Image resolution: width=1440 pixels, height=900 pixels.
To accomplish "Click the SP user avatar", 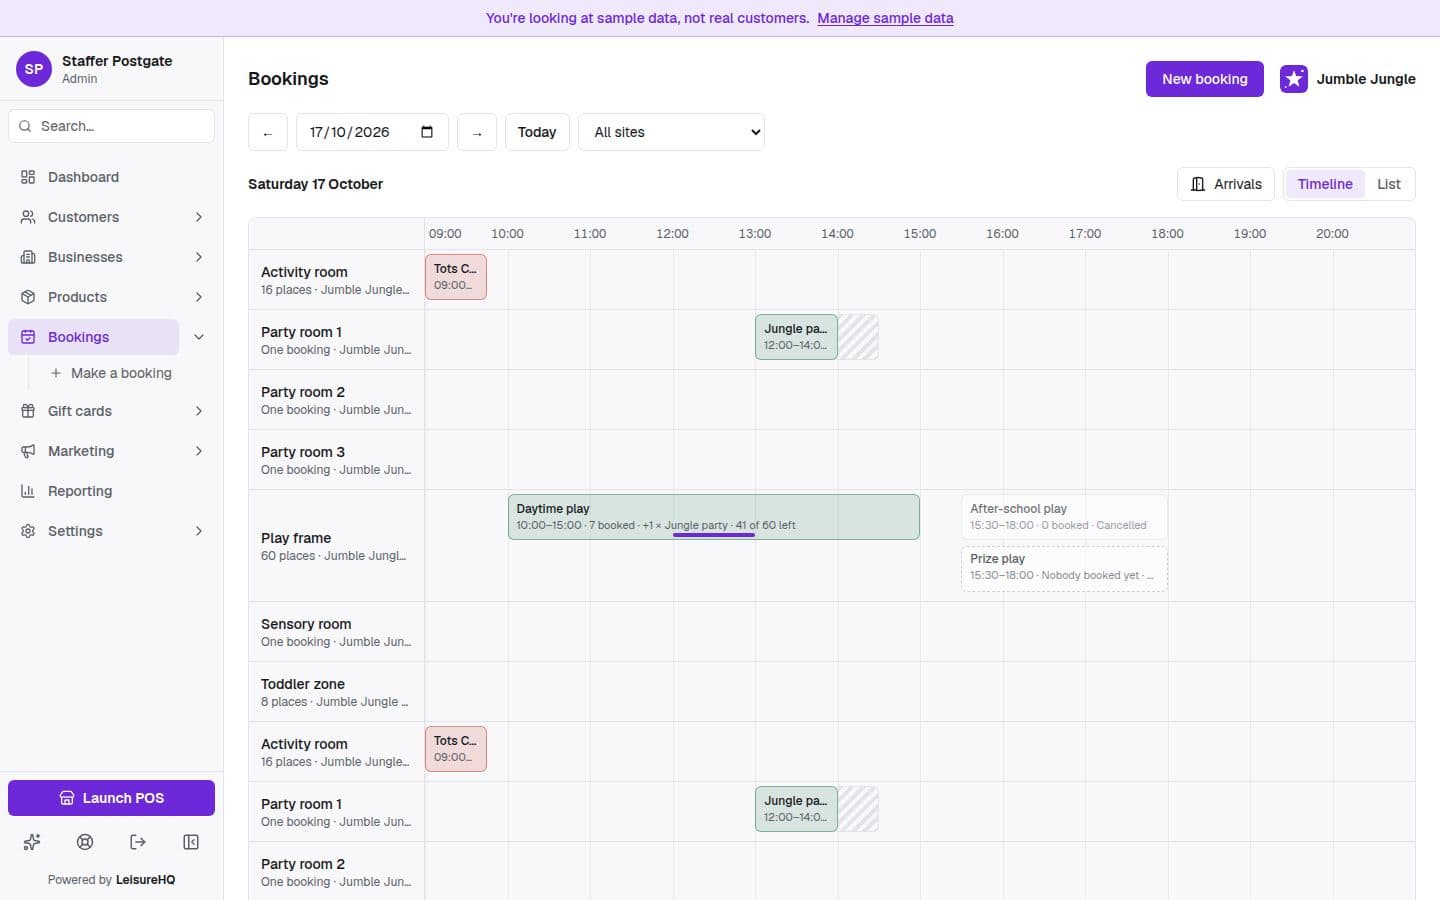I will 34,69.
